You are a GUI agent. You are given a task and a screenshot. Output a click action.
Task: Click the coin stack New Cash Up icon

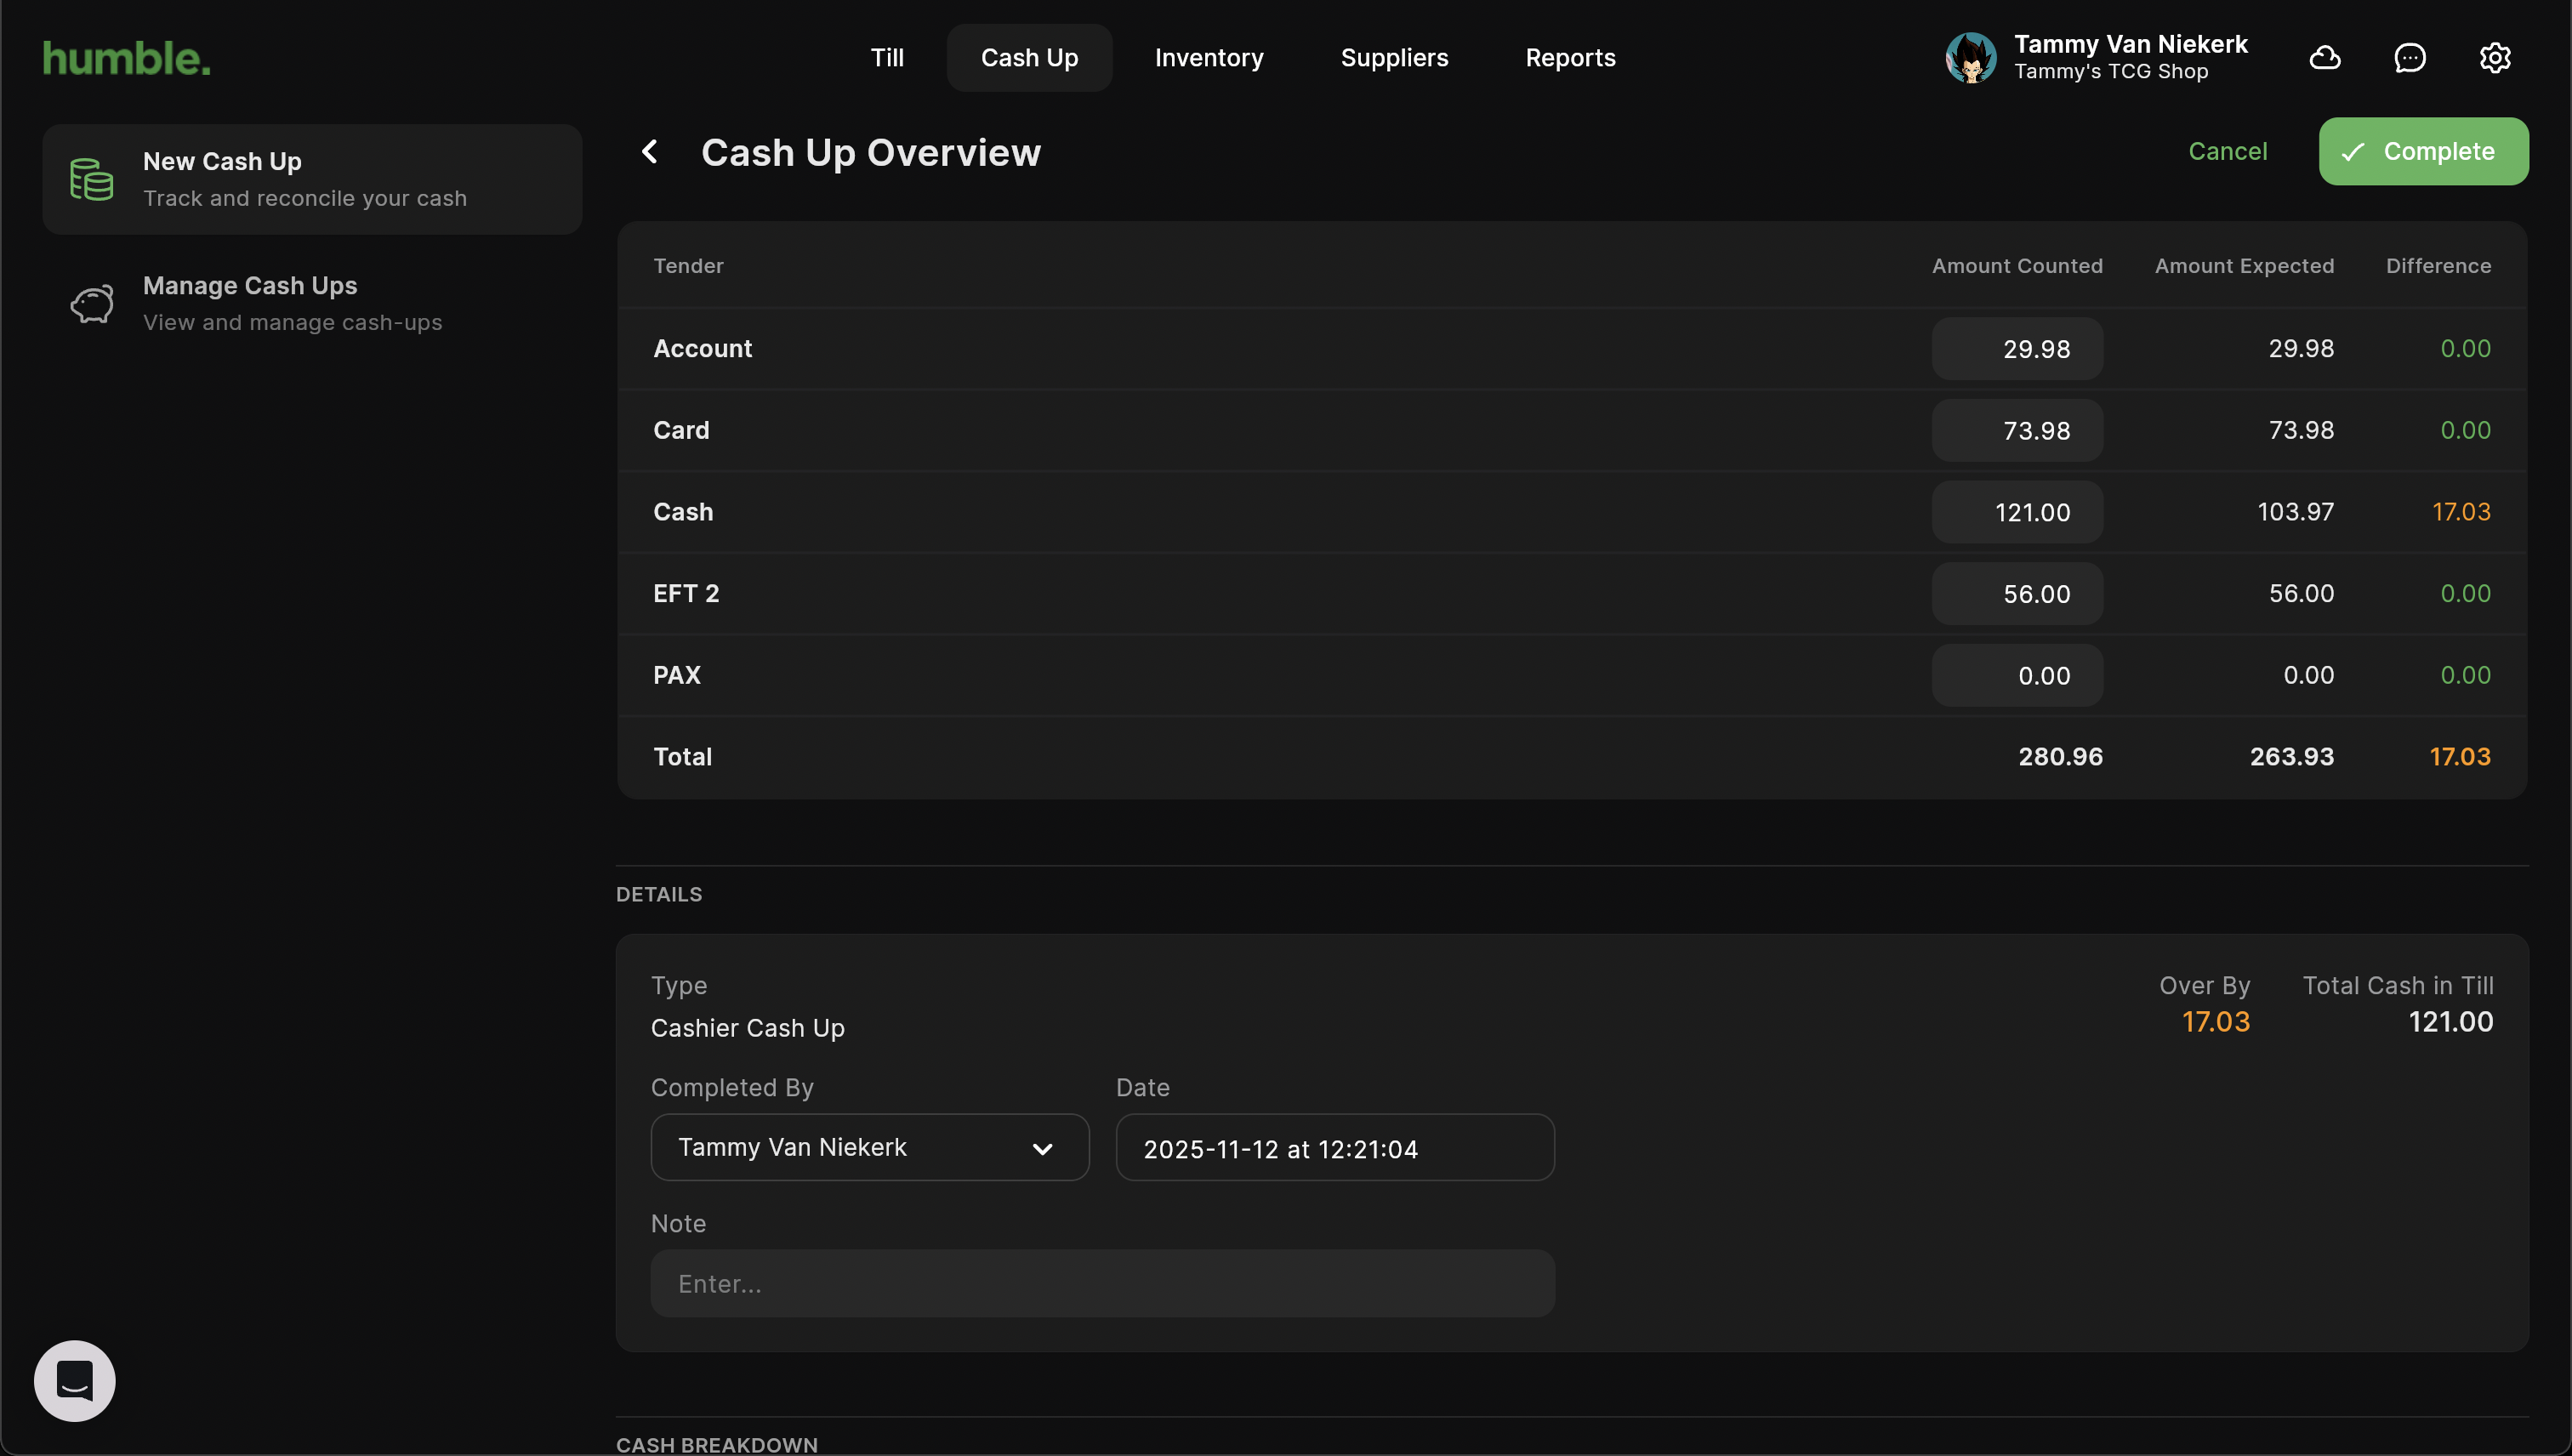(92, 180)
